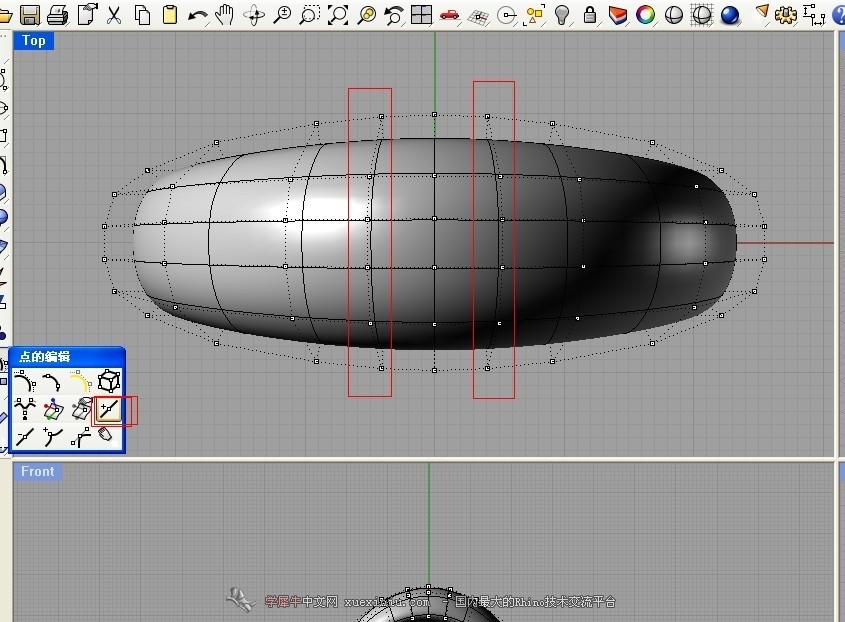
Task: Click the yellow Points Off icon
Action: point(80,381)
